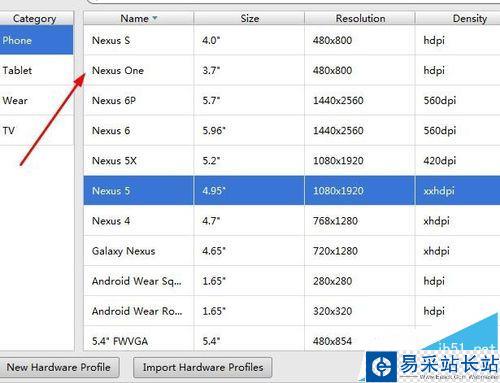The image size is (500, 383).
Task: Click the 768x1280 resolution cell
Action: (x=360, y=221)
